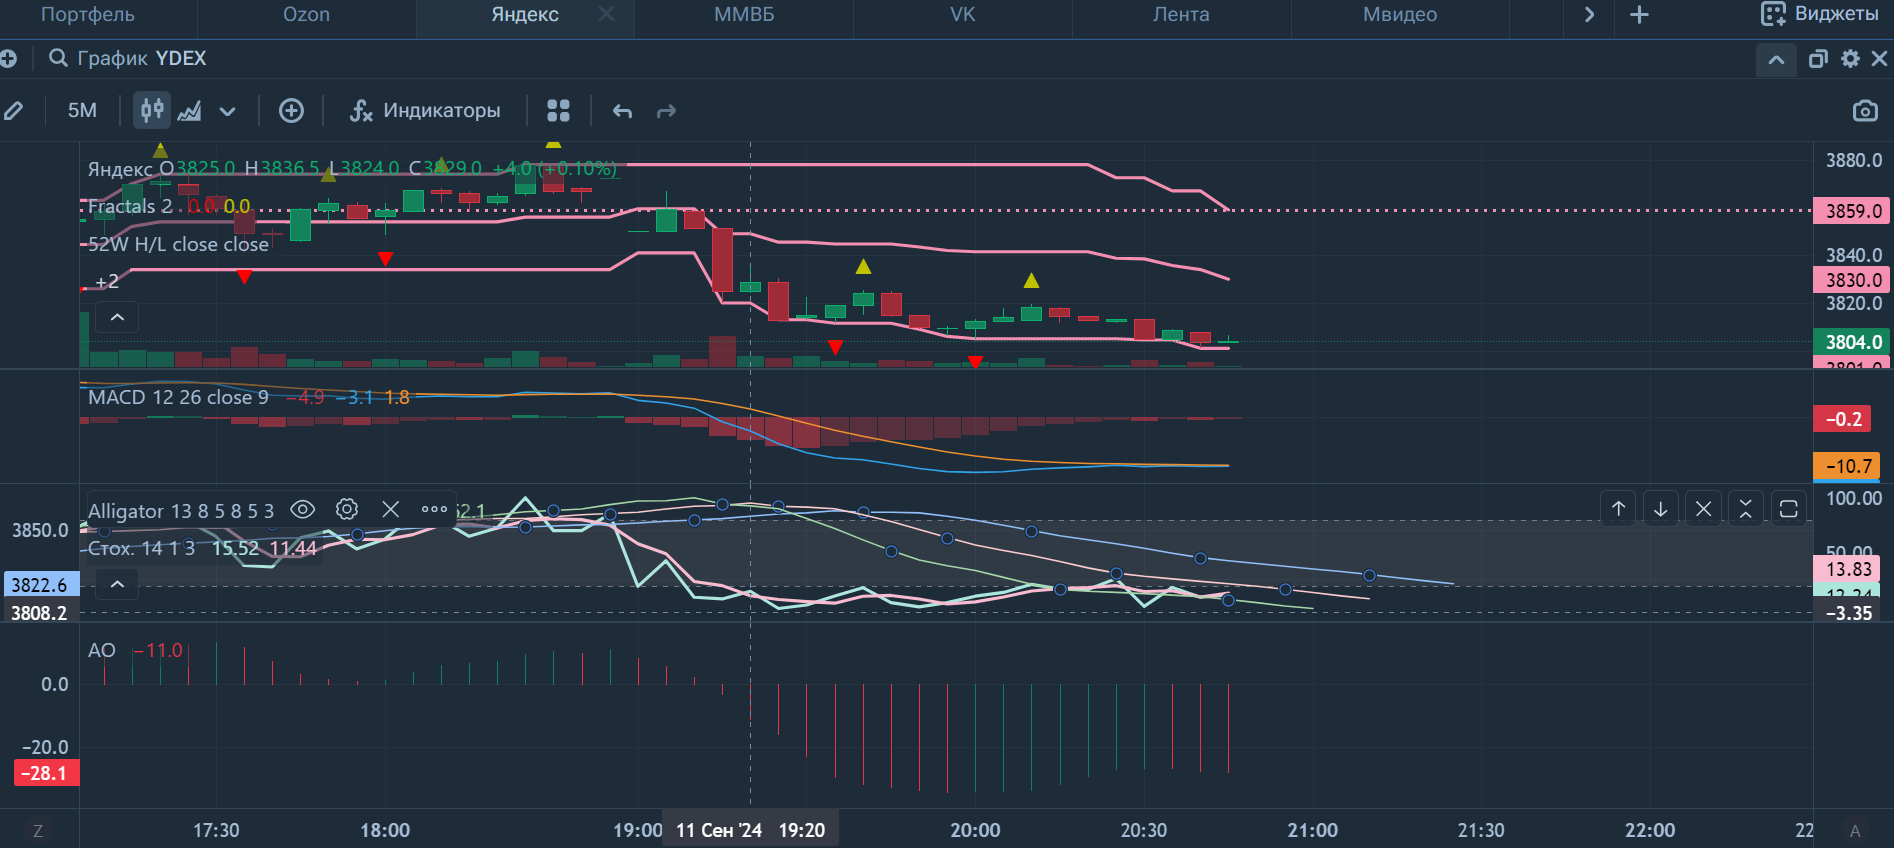Screen dimensions: 1894x848
Task: Redo the chart action
Action: 666,111
